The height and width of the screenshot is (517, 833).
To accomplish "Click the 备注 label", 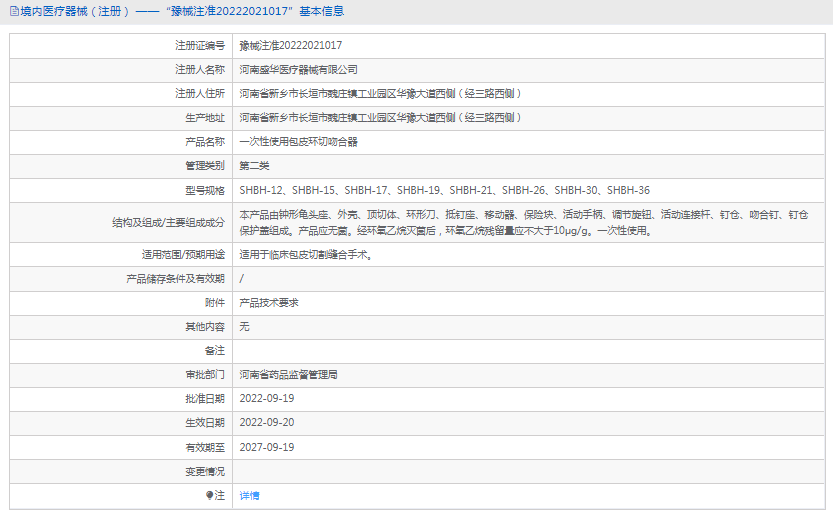I will [x=215, y=351].
